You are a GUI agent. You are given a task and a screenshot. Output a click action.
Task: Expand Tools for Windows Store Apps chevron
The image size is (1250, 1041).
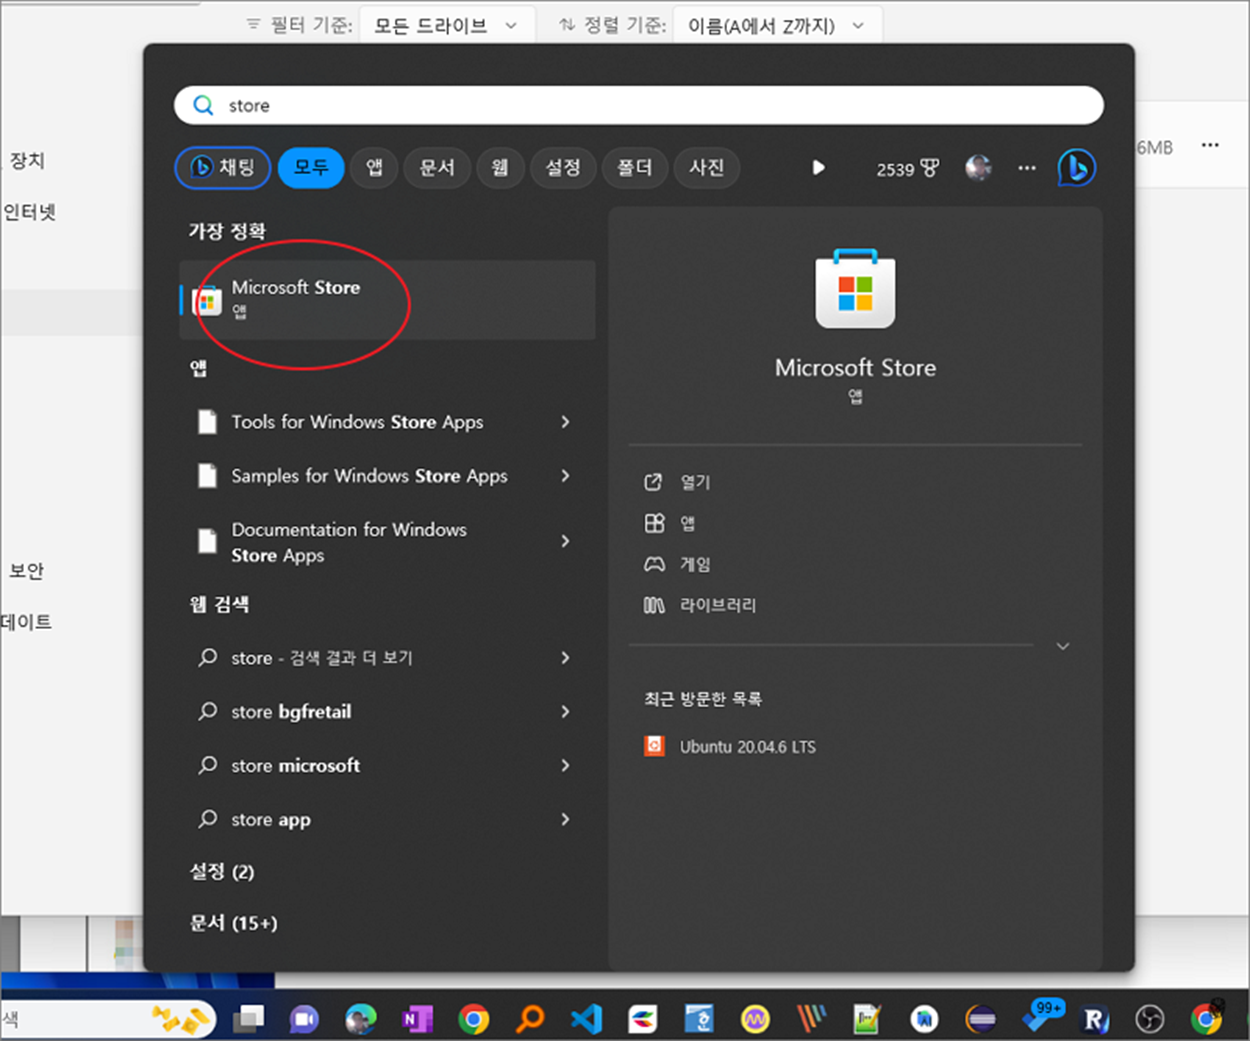565,422
